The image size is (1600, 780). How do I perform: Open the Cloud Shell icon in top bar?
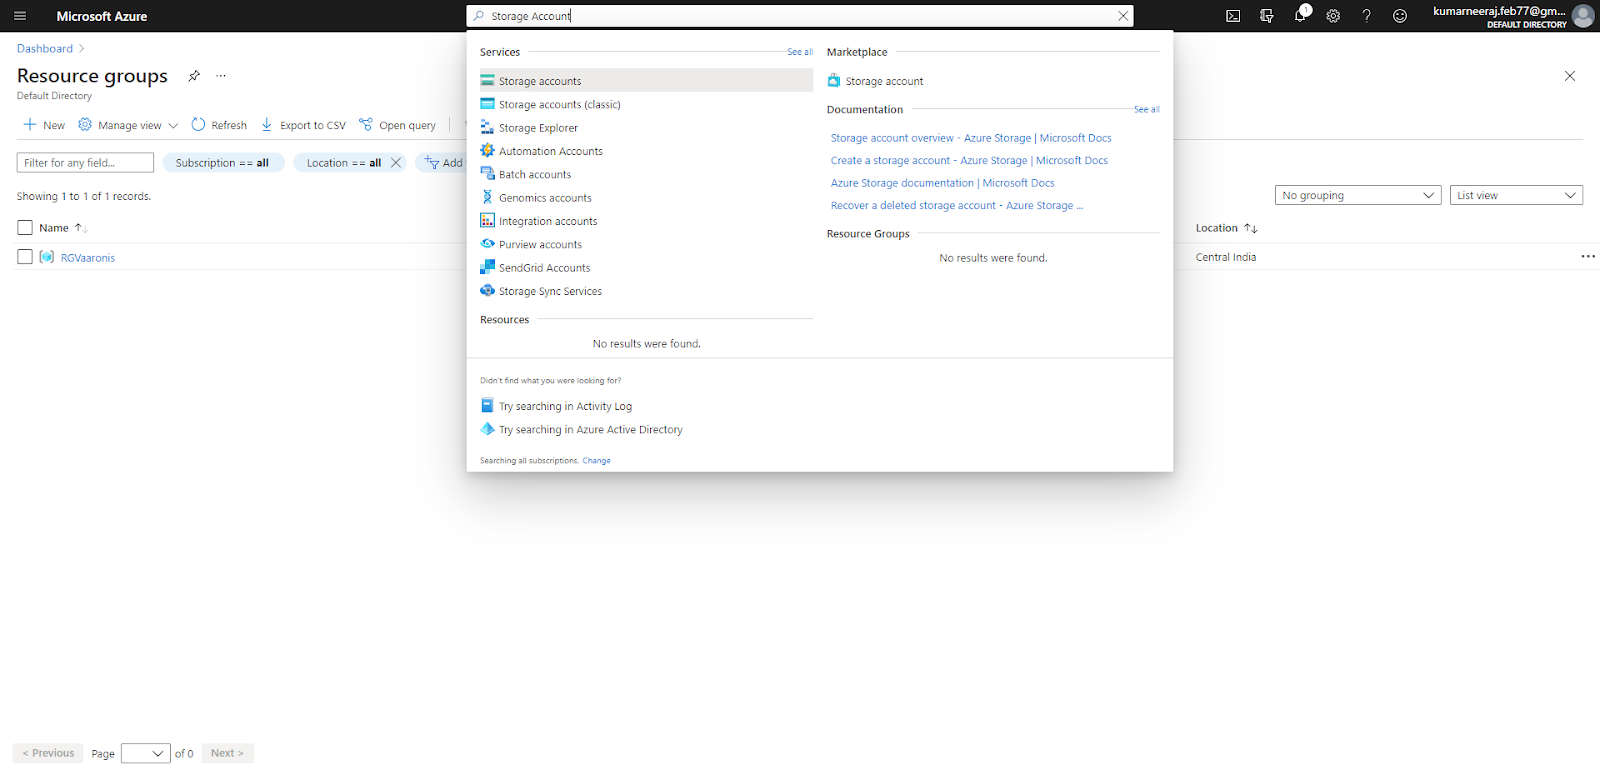[1233, 16]
